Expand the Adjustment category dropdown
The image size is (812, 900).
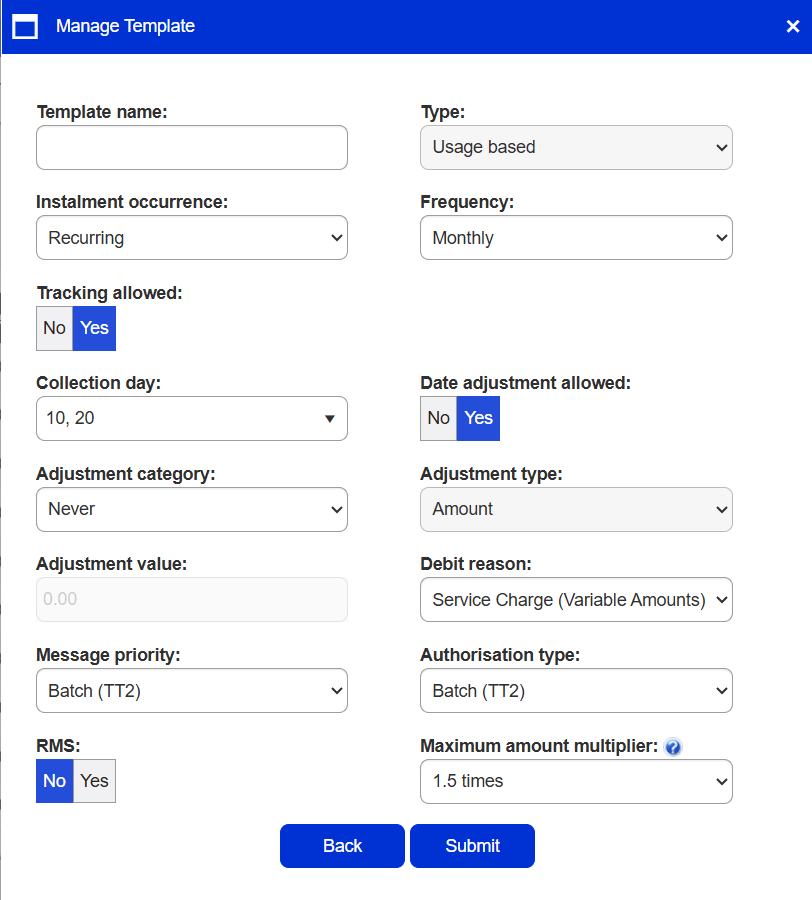[192, 509]
